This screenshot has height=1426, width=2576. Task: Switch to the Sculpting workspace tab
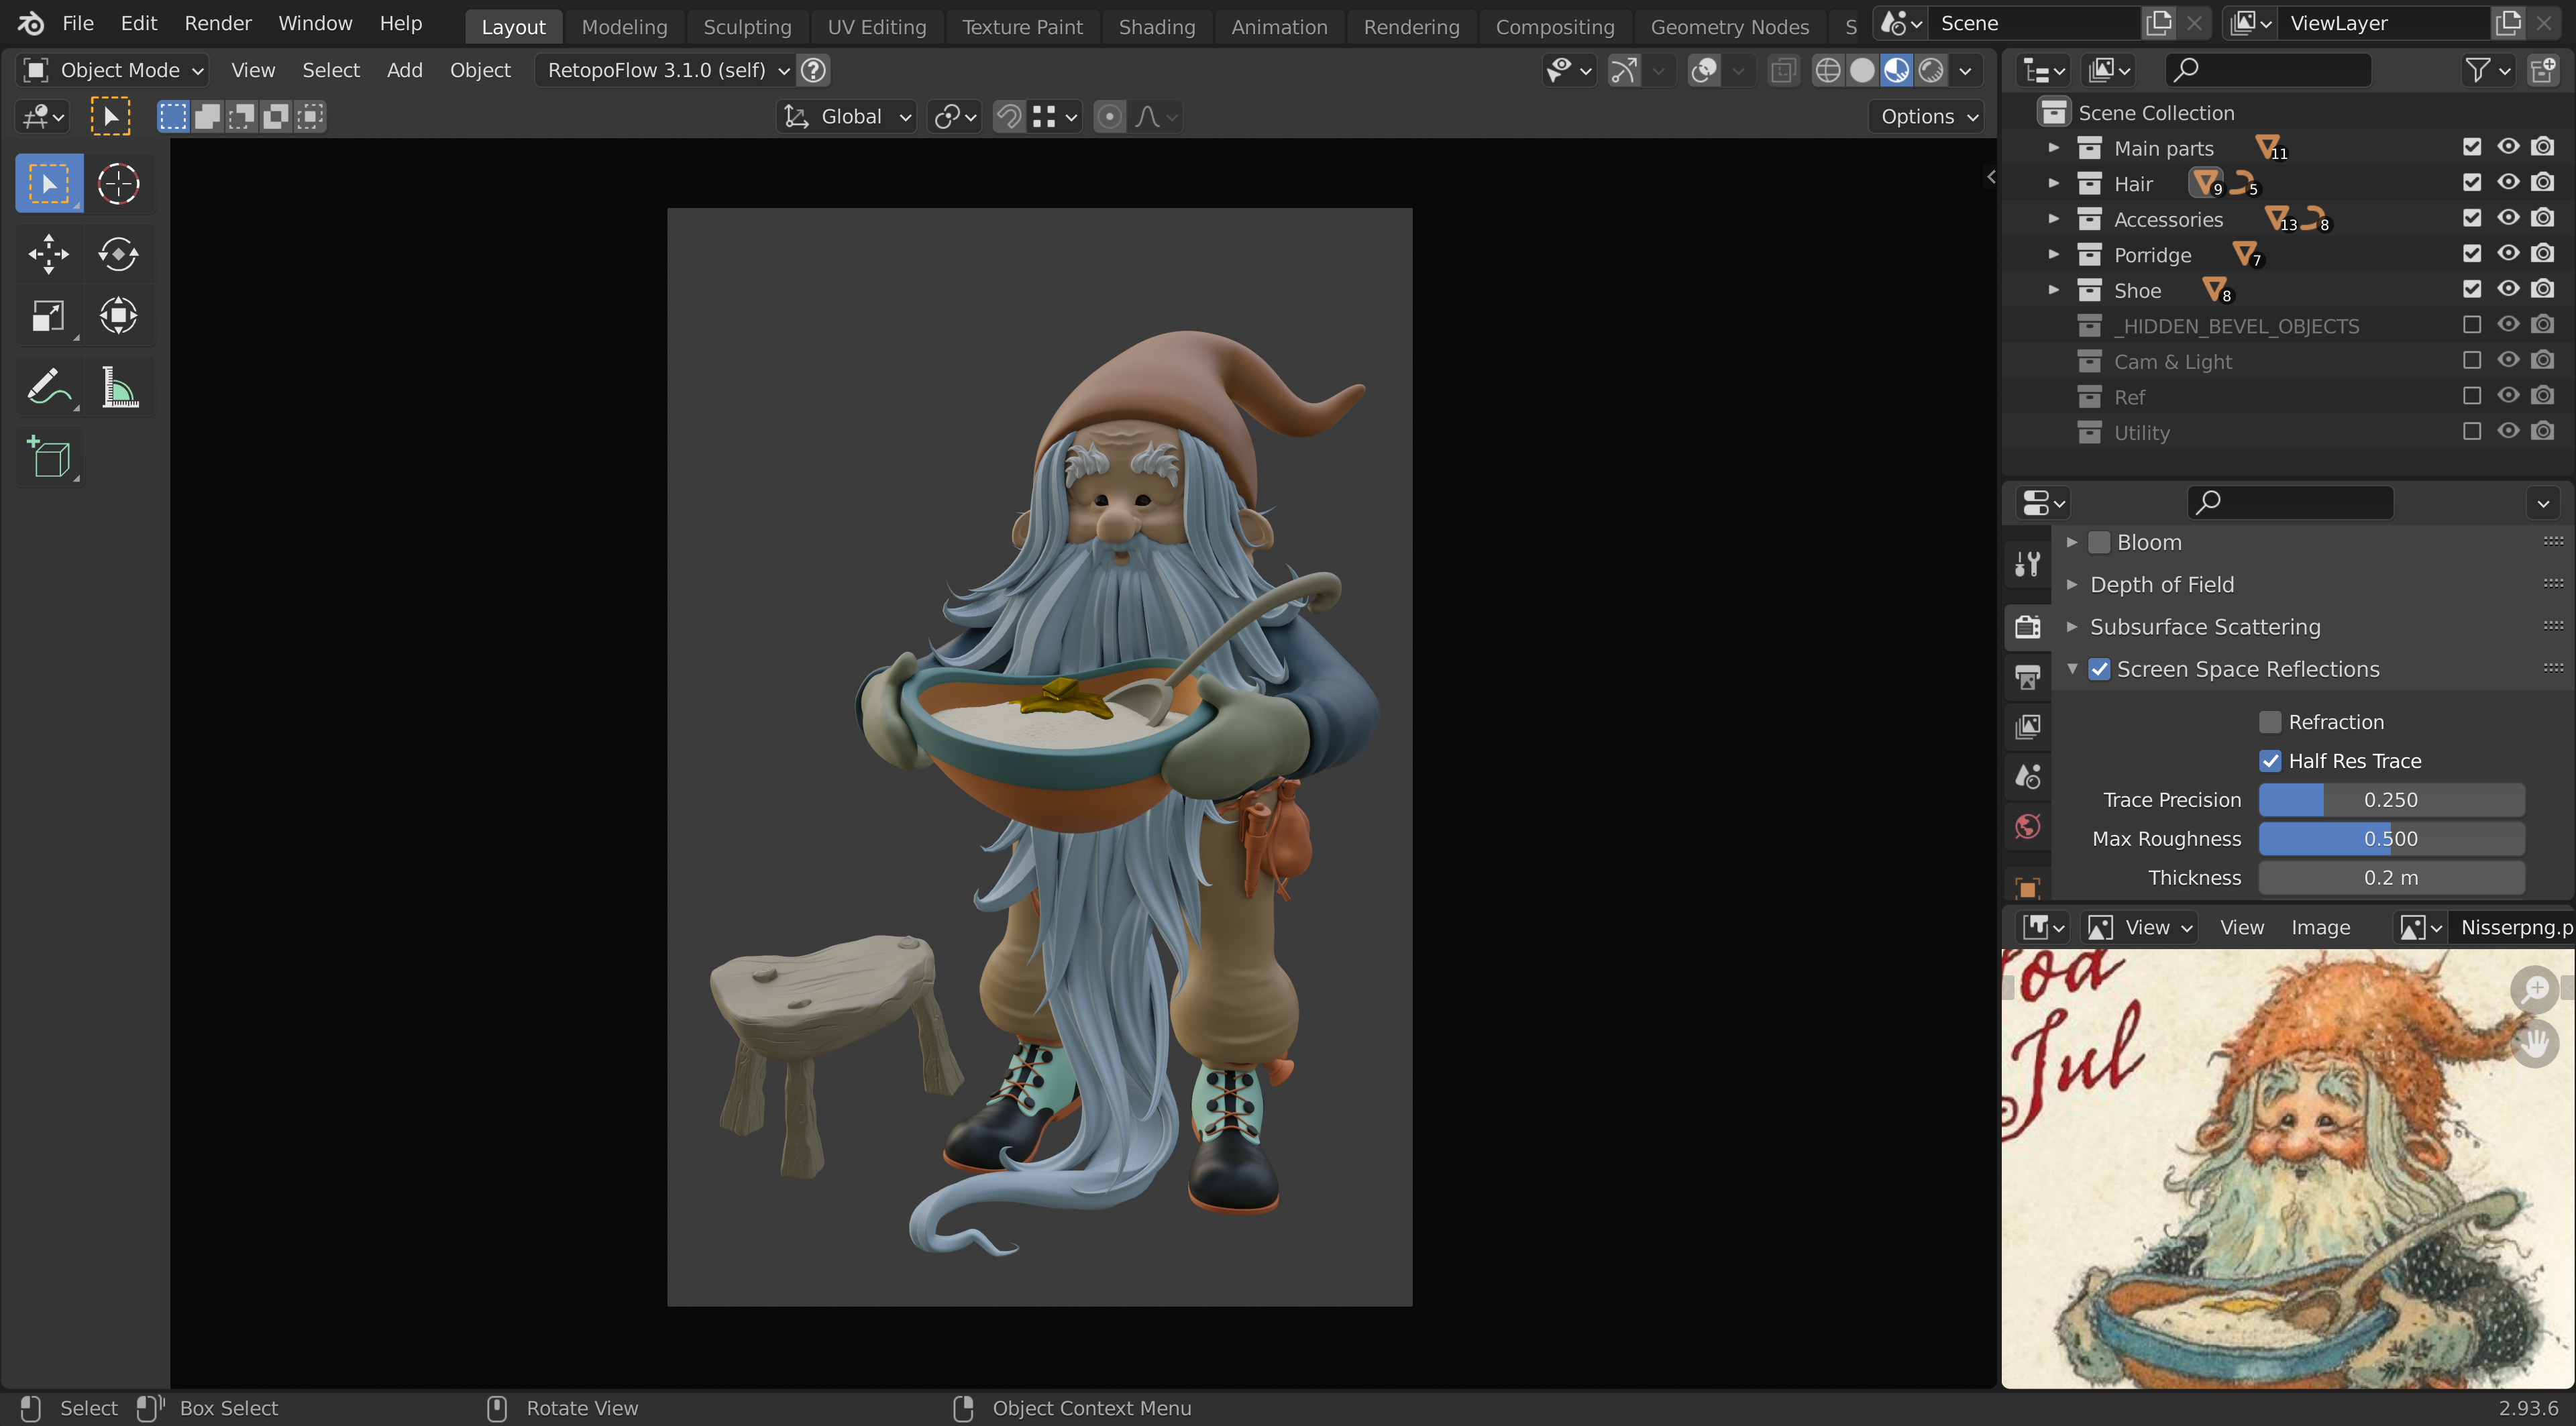tap(746, 27)
